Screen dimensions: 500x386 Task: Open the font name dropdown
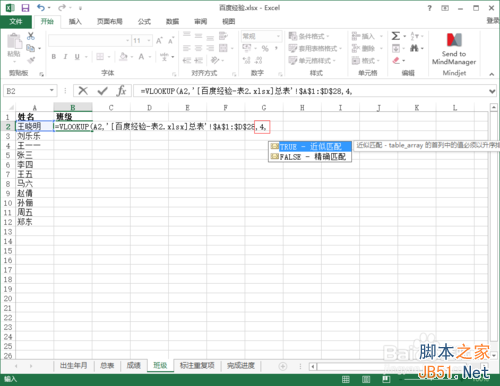coord(128,41)
